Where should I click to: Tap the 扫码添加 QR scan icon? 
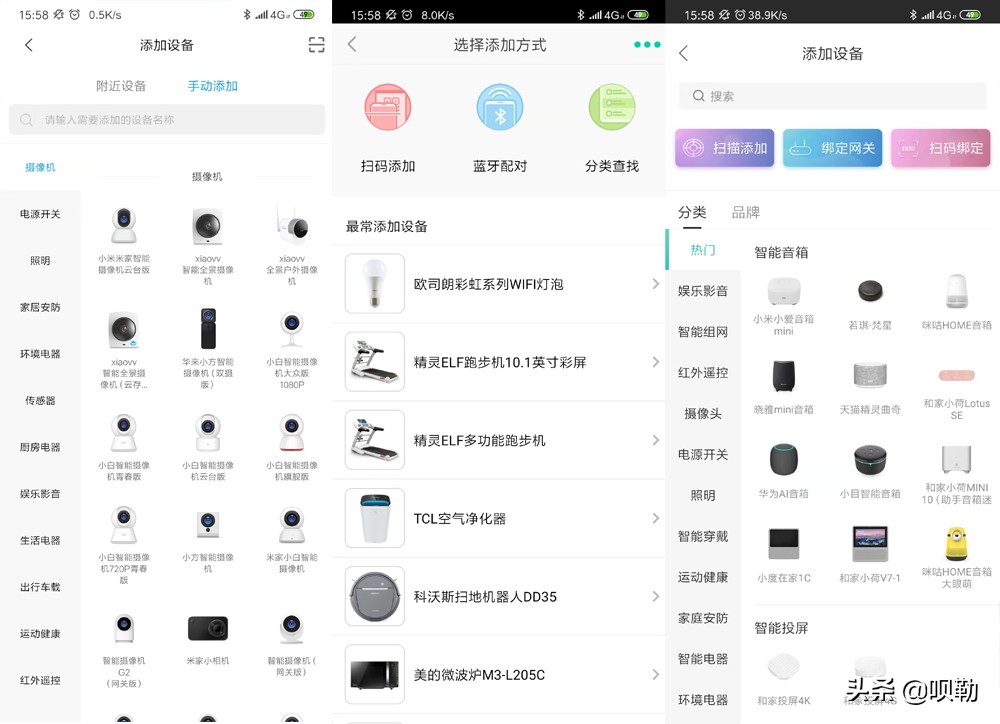click(388, 108)
